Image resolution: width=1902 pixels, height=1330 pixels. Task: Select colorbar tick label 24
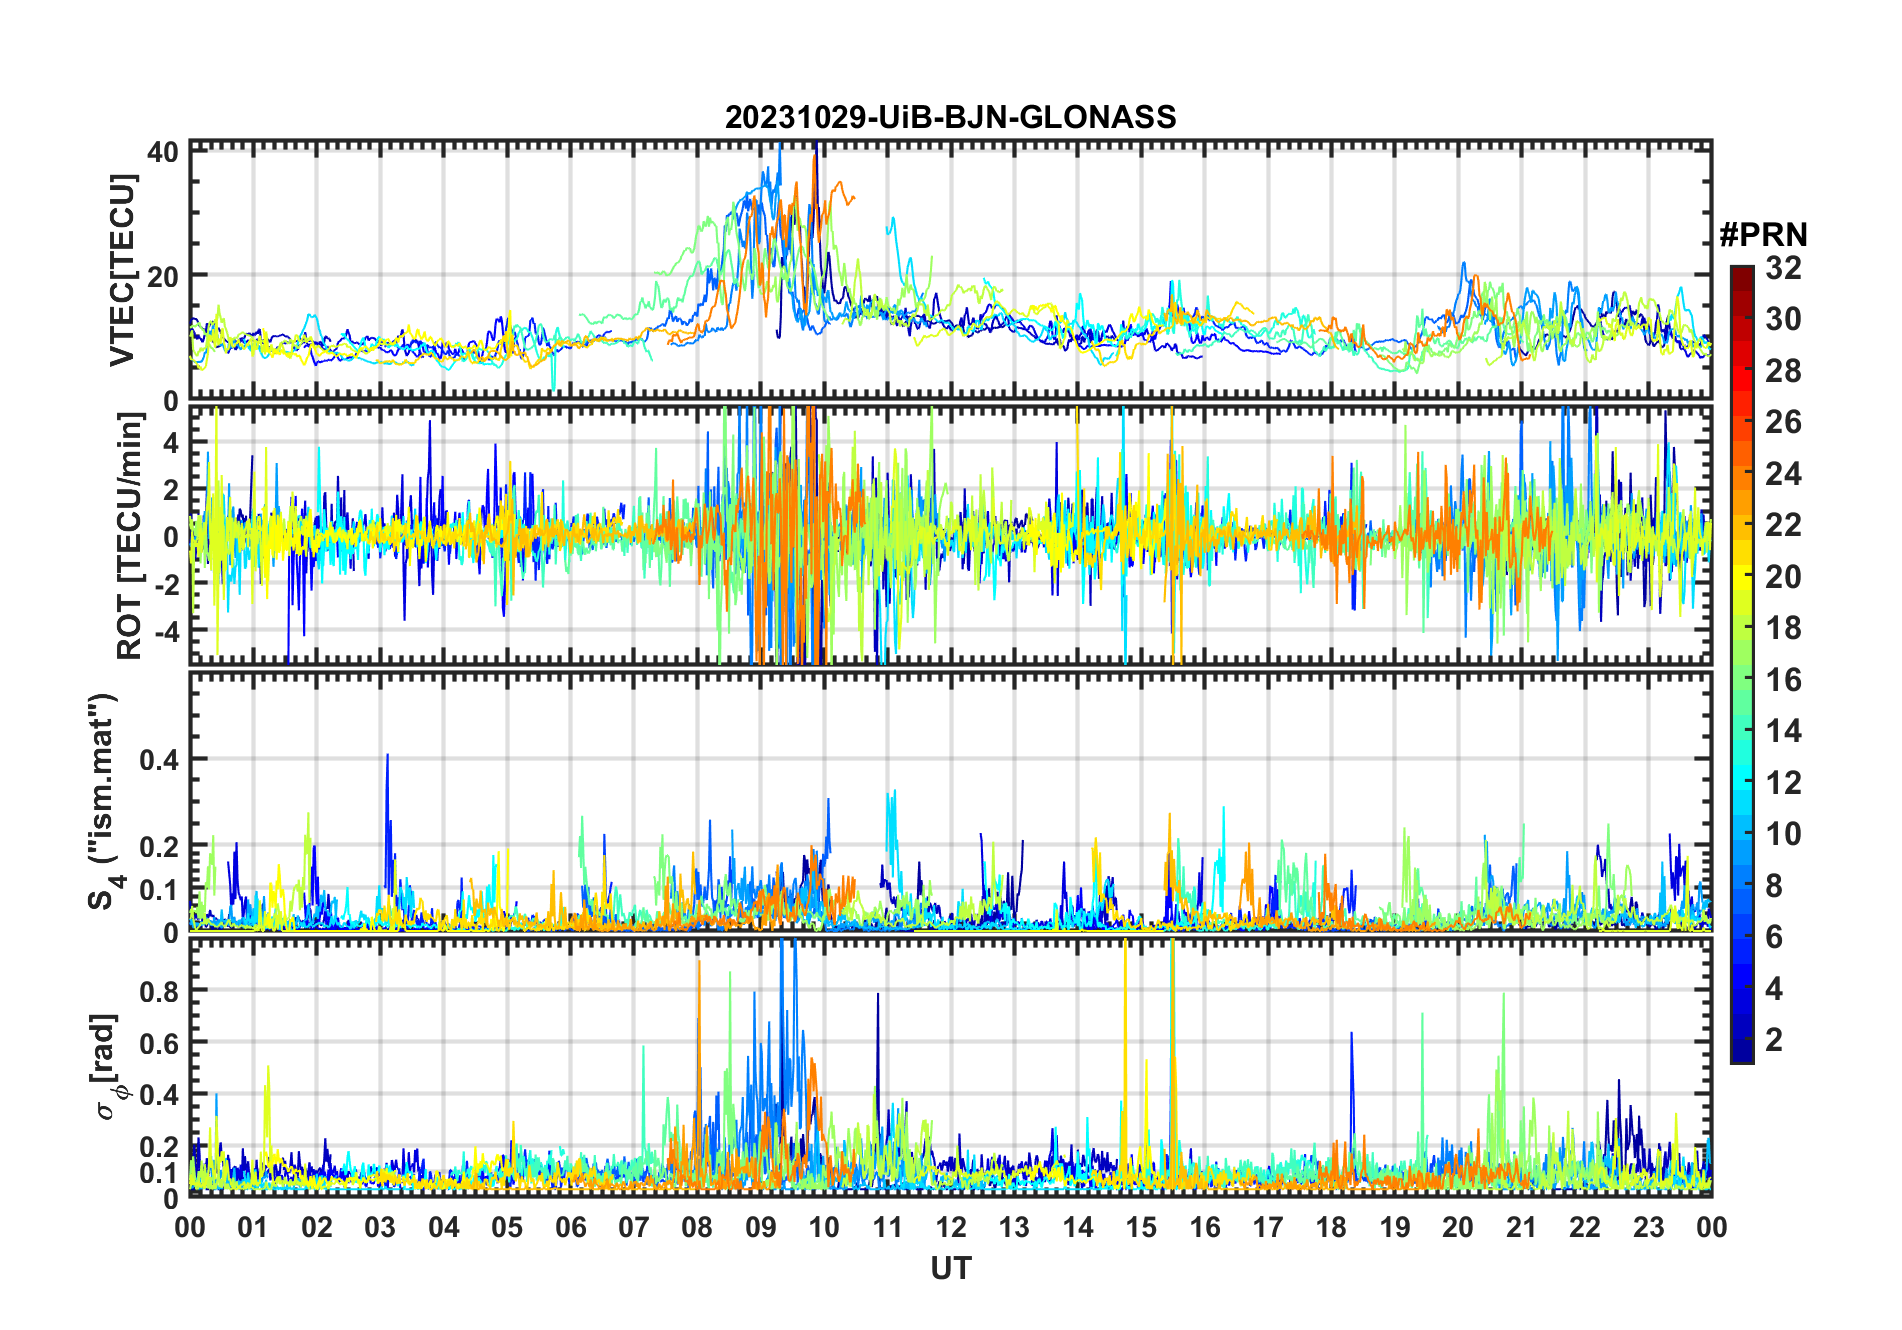(1783, 474)
